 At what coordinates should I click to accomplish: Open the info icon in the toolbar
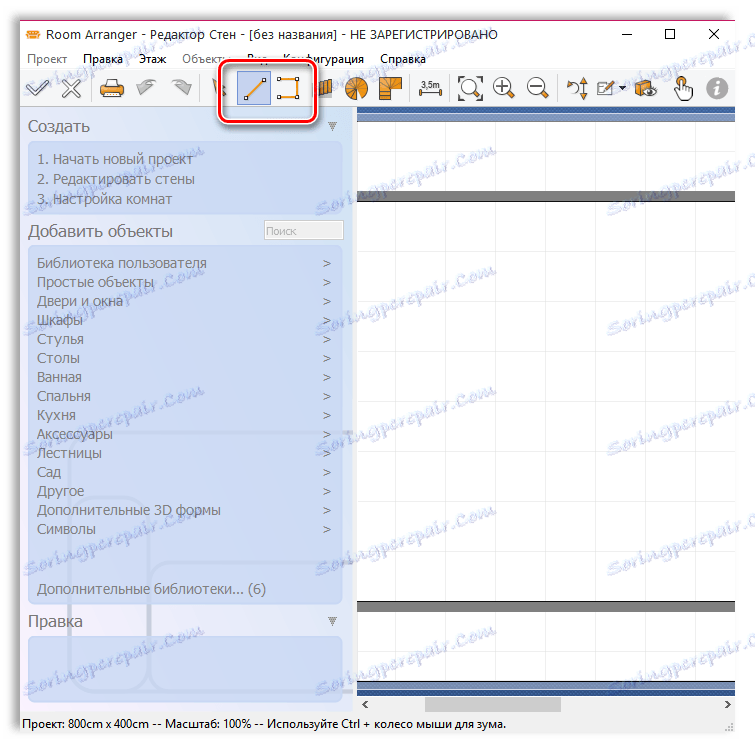(717, 88)
